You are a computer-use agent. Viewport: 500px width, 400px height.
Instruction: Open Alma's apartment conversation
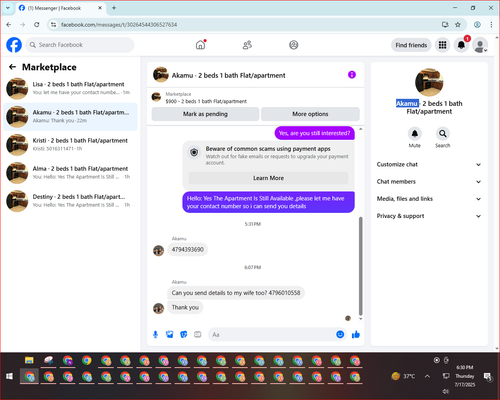pos(70,173)
